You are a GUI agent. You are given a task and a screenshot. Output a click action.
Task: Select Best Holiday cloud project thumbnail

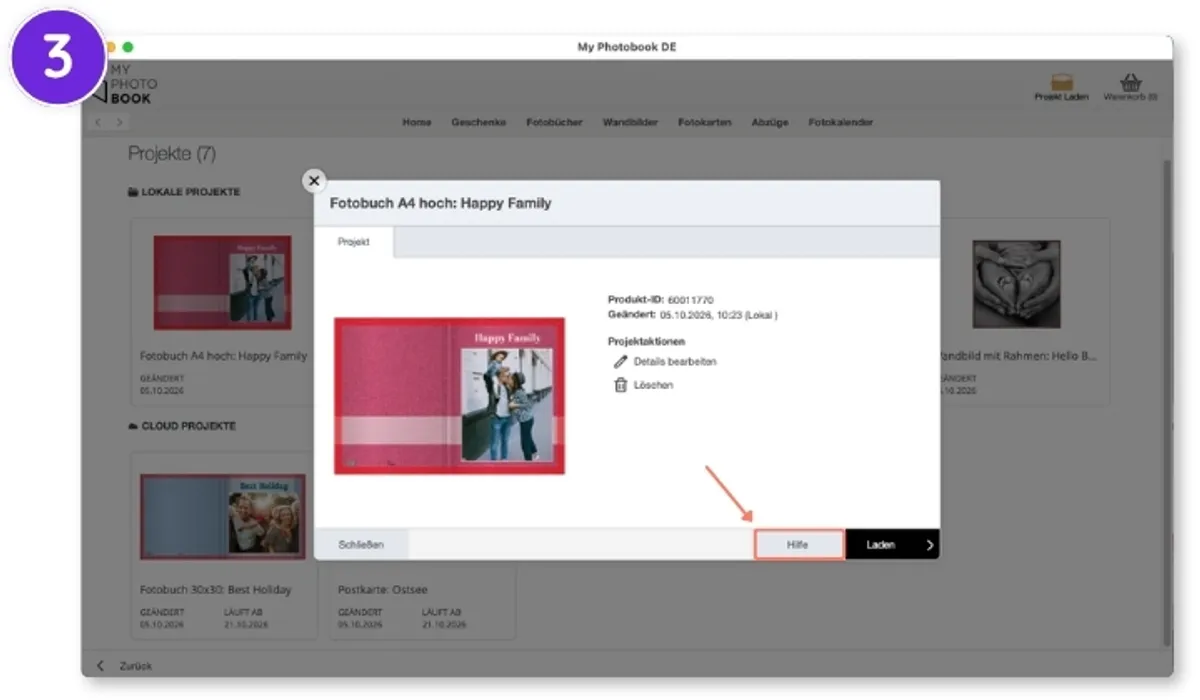[x=222, y=516]
